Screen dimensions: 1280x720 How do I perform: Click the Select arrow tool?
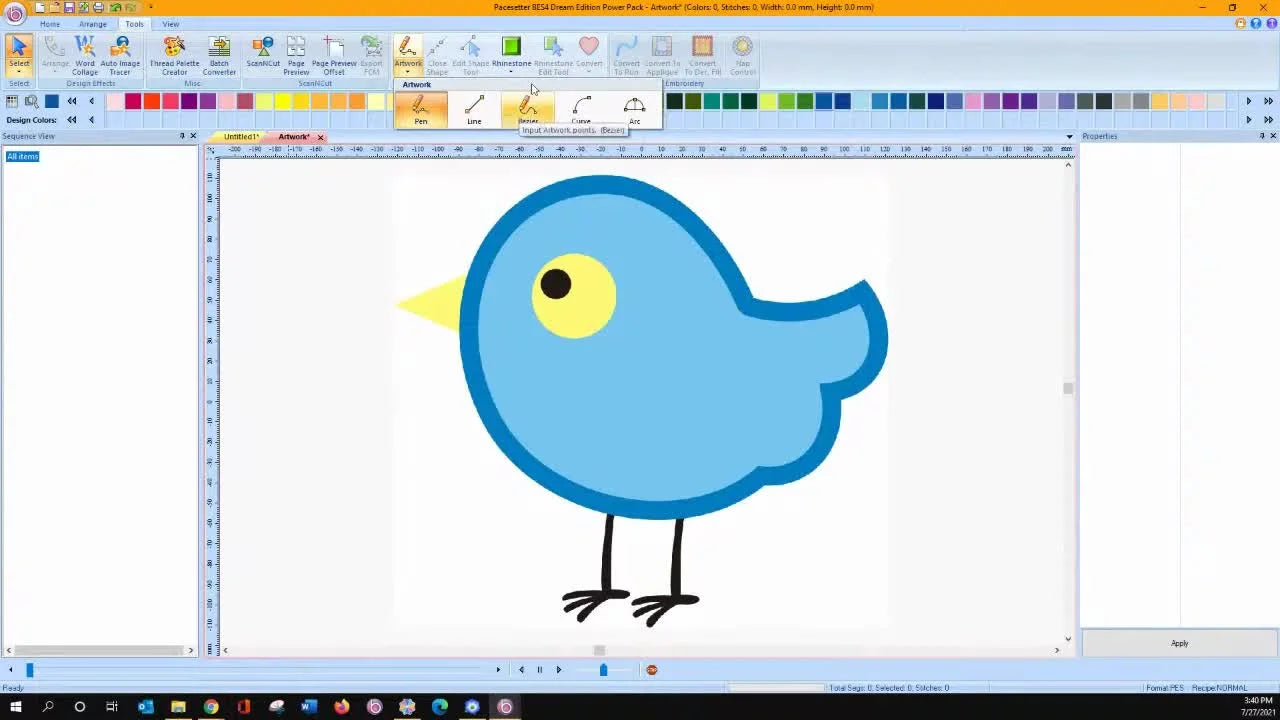click(19, 47)
